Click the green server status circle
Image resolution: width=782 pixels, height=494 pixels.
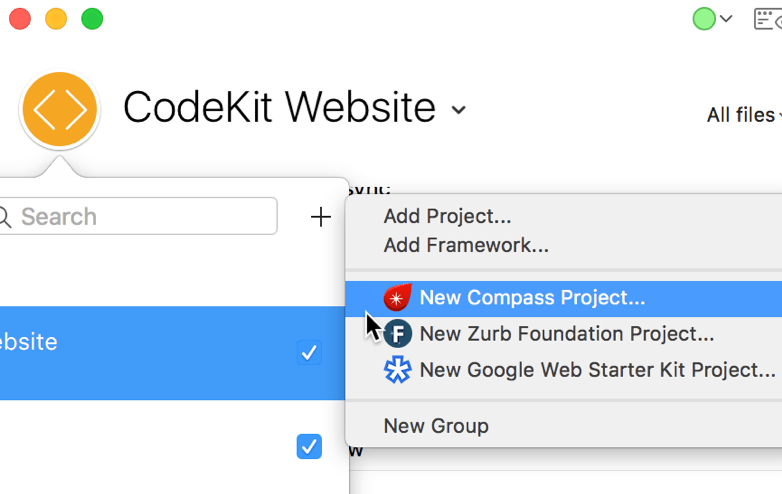click(x=704, y=19)
